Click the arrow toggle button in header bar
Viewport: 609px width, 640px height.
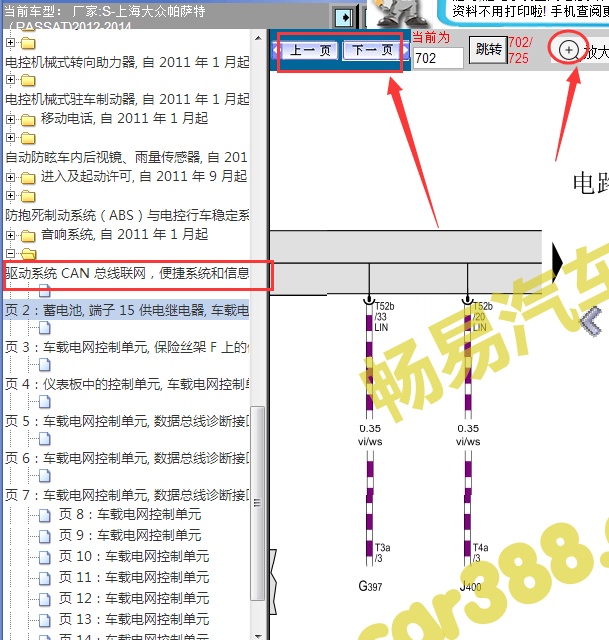(344, 18)
